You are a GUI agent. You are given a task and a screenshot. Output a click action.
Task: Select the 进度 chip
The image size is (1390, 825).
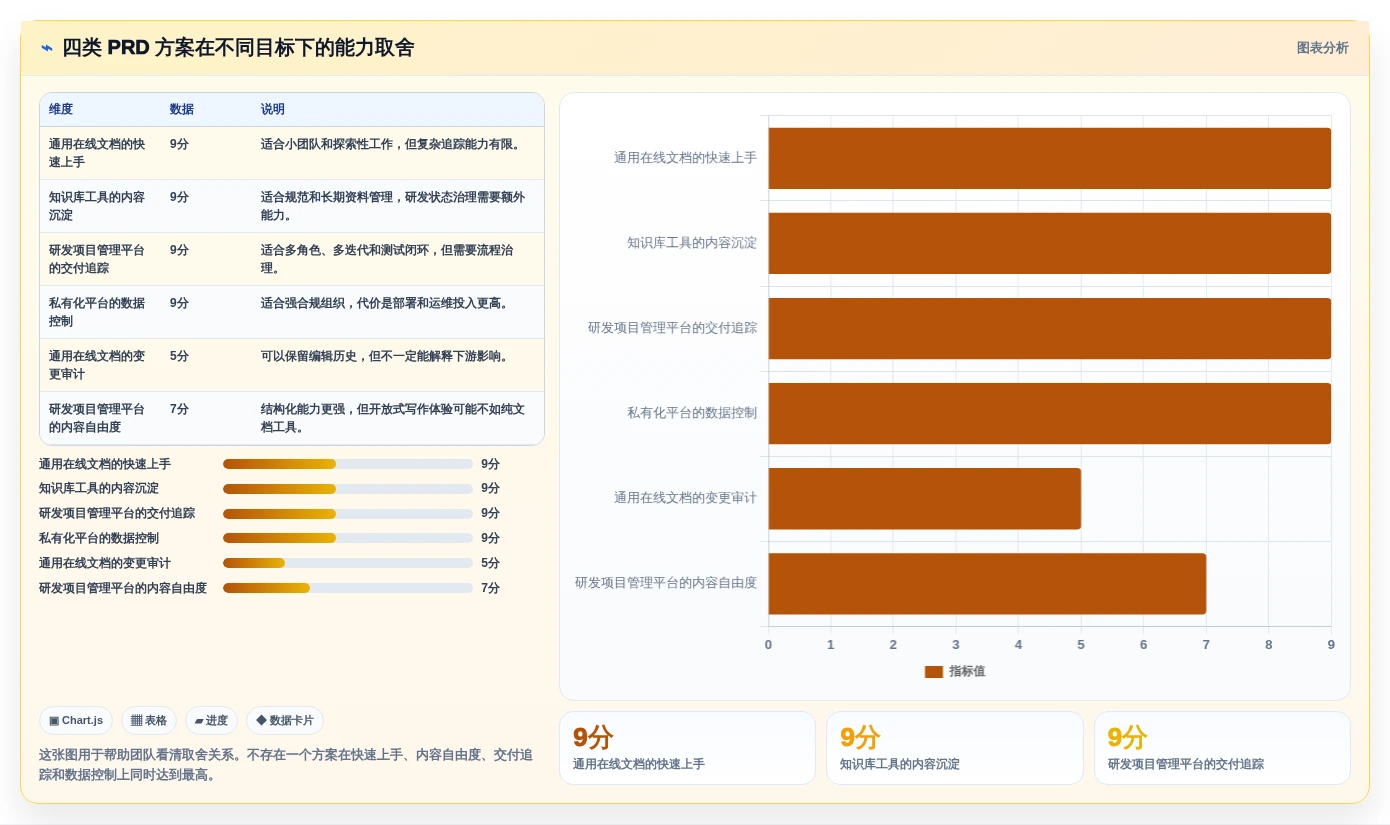[211, 720]
